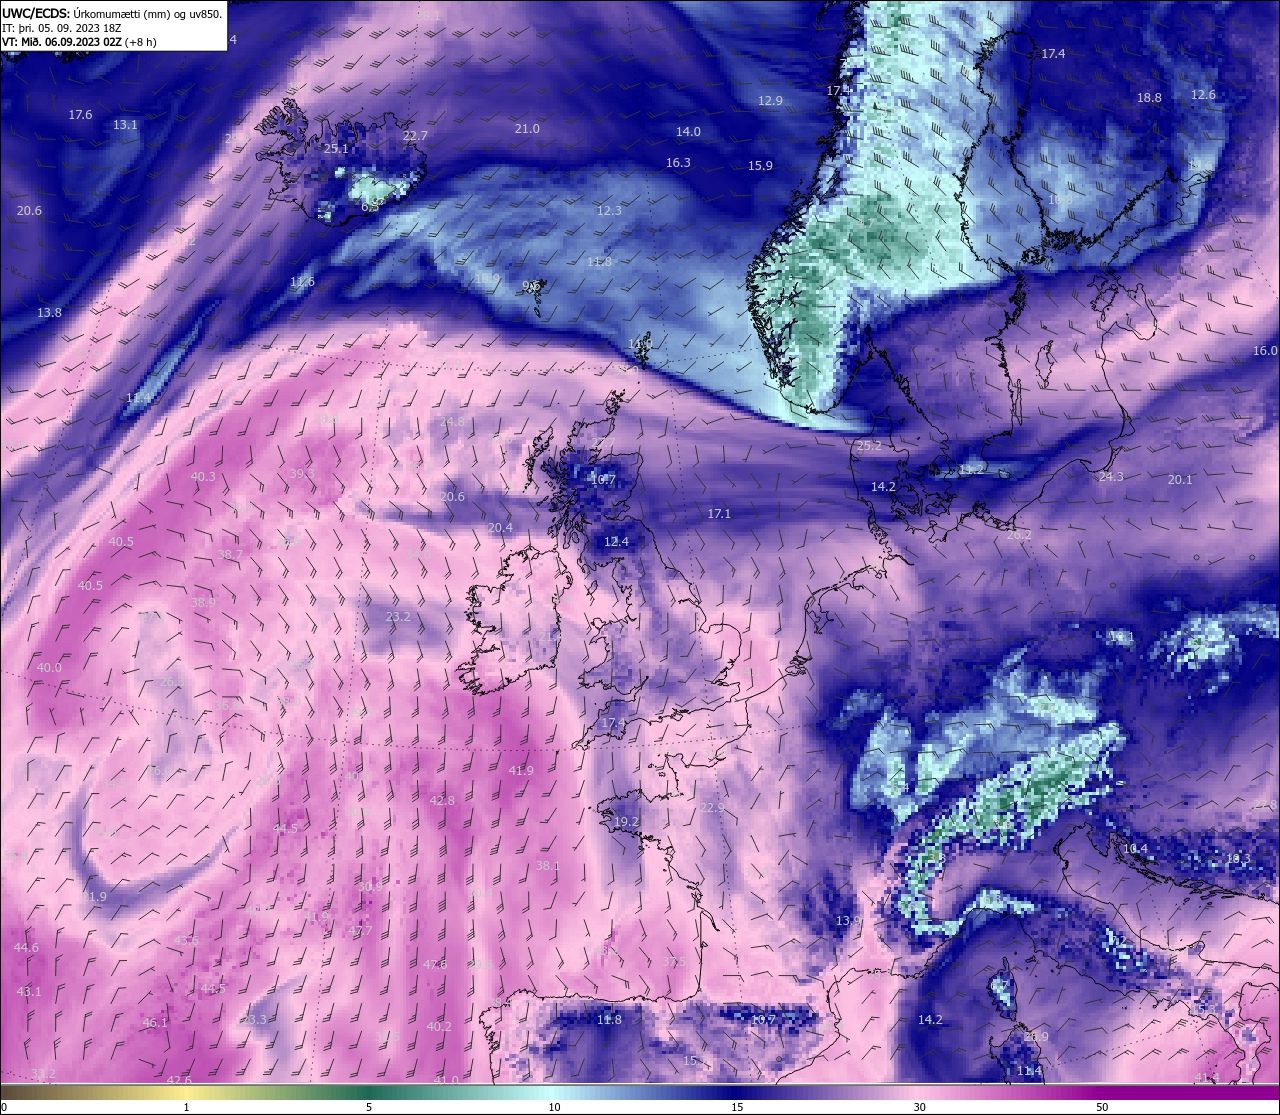Click the map value 40.3
The width and height of the screenshot is (1280, 1115).
[x=203, y=477]
